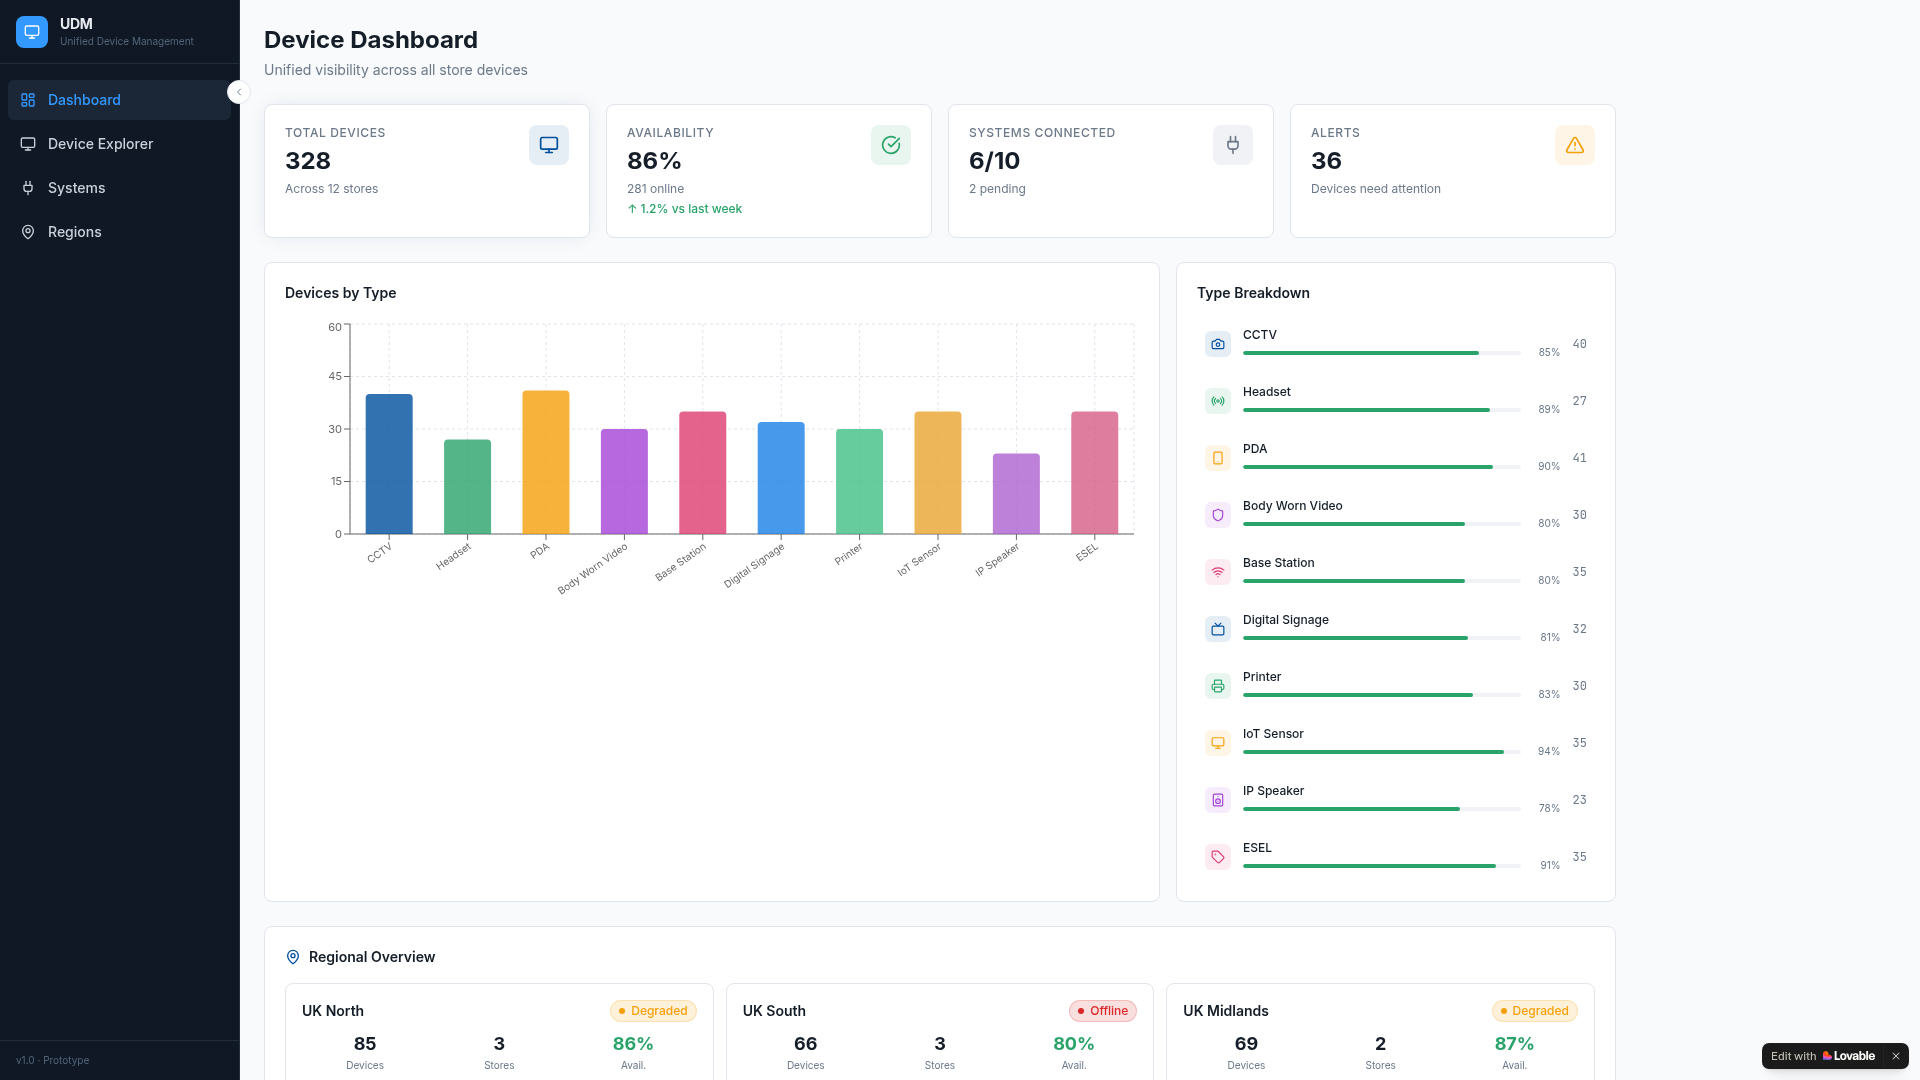Click the PDA device icon in Type Breakdown
Screen dimensions: 1920x1080
1218,458
